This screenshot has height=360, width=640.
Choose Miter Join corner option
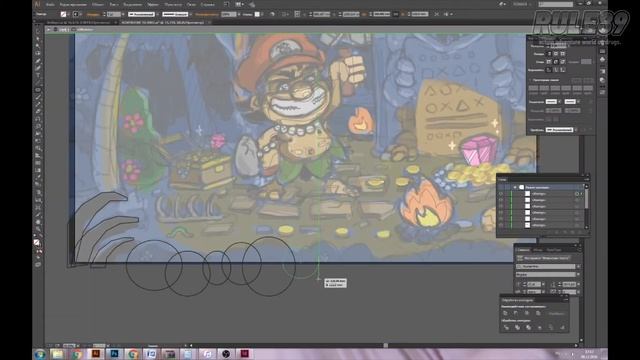point(549,62)
